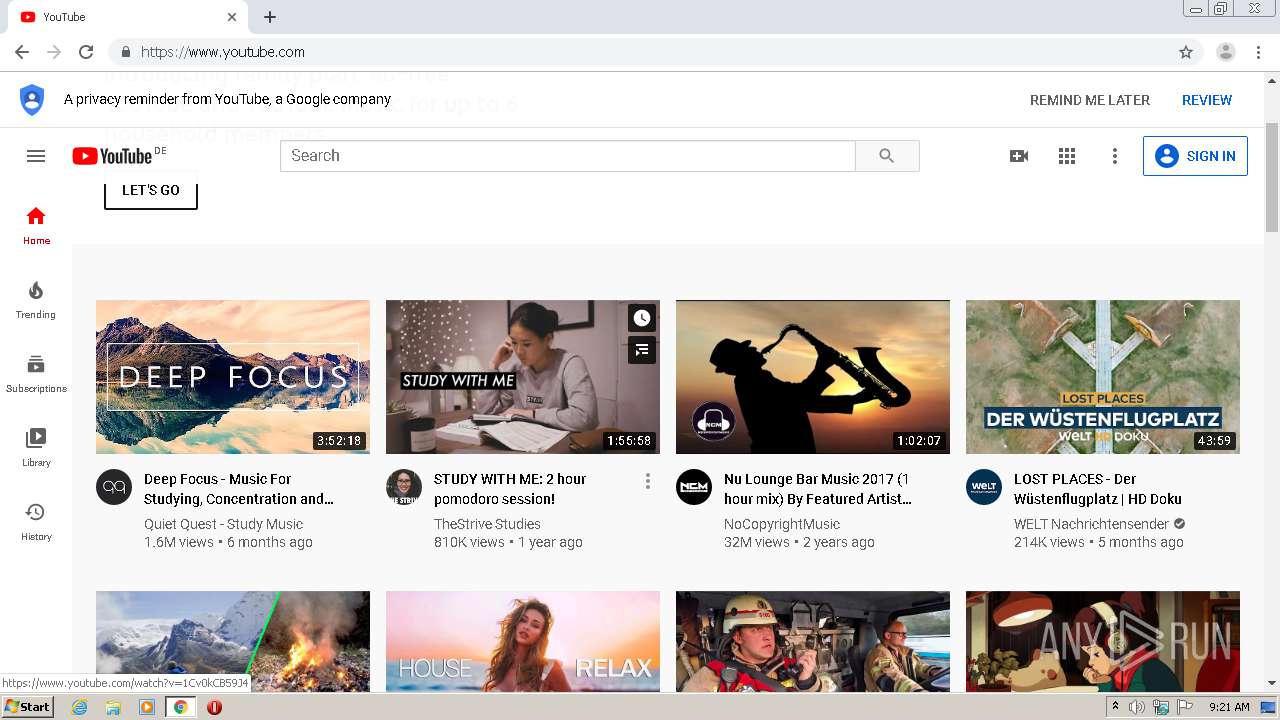The image size is (1280, 720).
Task: Open Quiet Quest - Study Music channel link
Action: click(223, 524)
